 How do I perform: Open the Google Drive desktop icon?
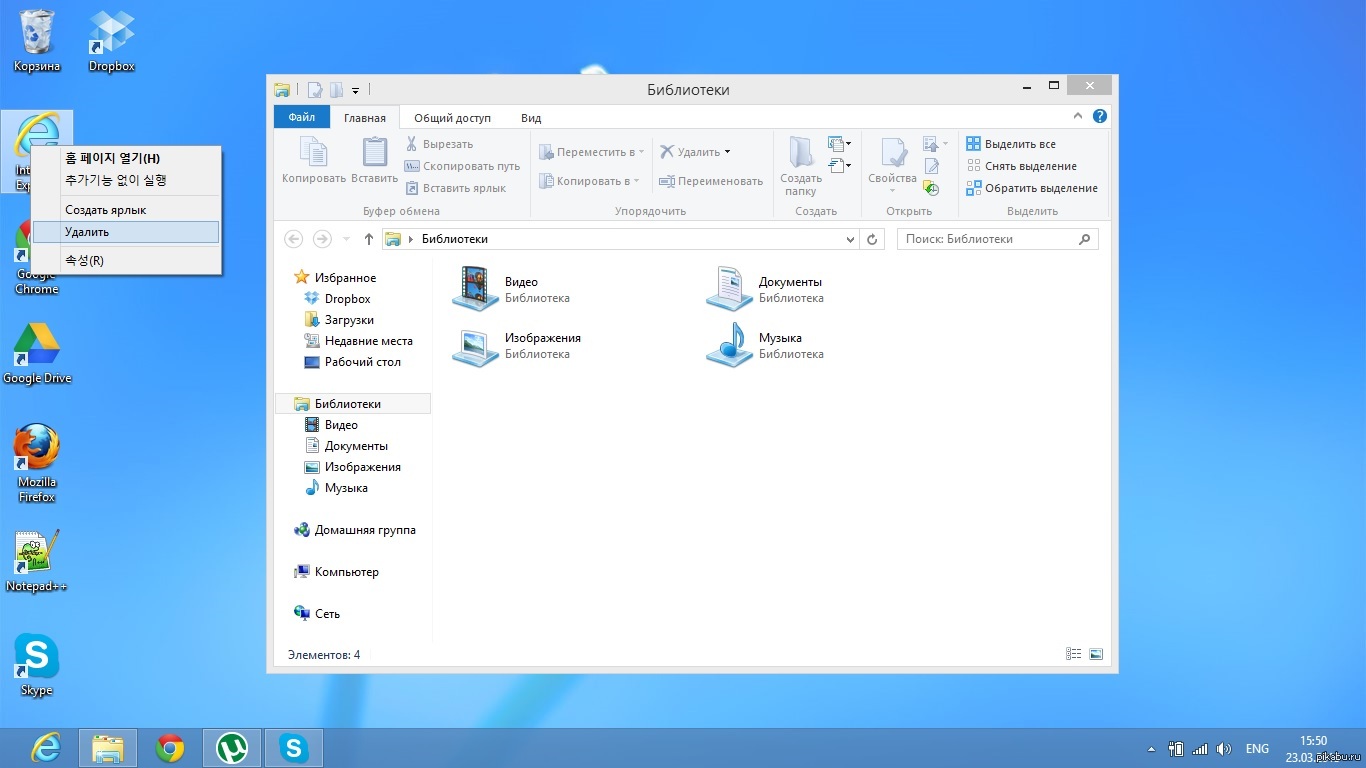click(x=36, y=346)
